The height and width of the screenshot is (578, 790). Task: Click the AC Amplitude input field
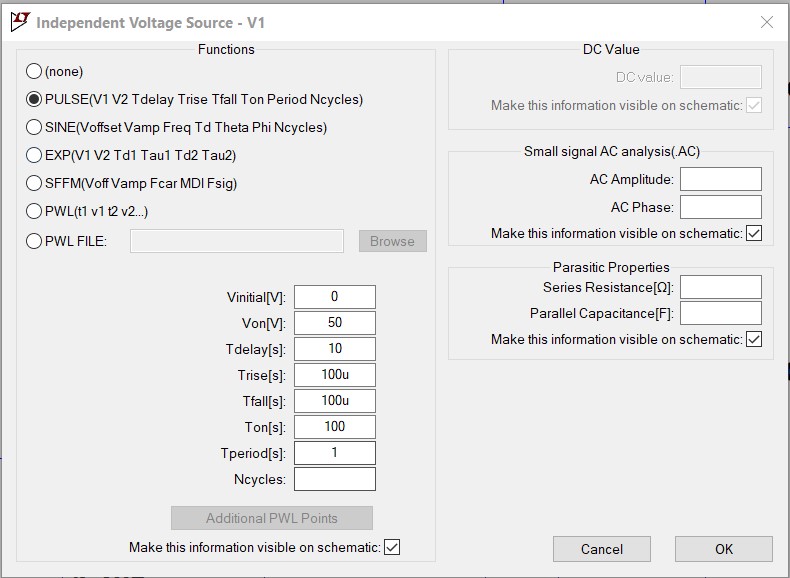pyautogui.click(x=720, y=179)
